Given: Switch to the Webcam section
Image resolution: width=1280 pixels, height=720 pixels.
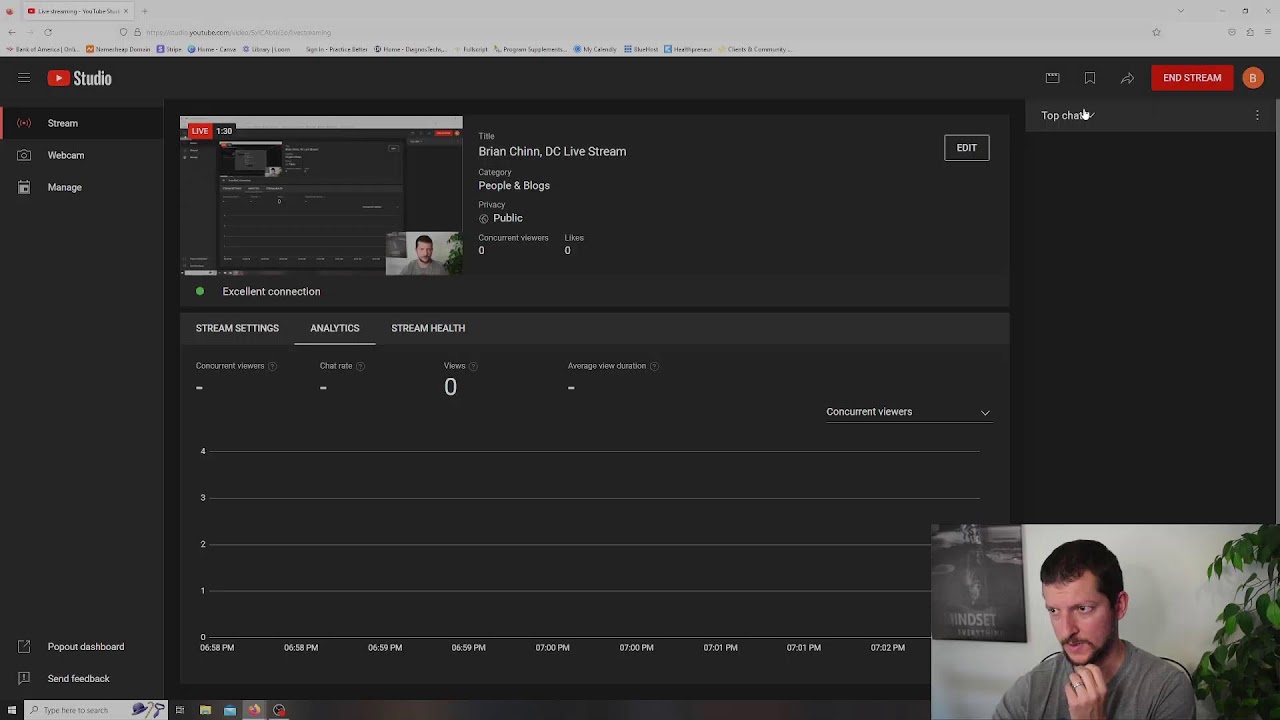Looking at the screenshot, I should 82,155.
